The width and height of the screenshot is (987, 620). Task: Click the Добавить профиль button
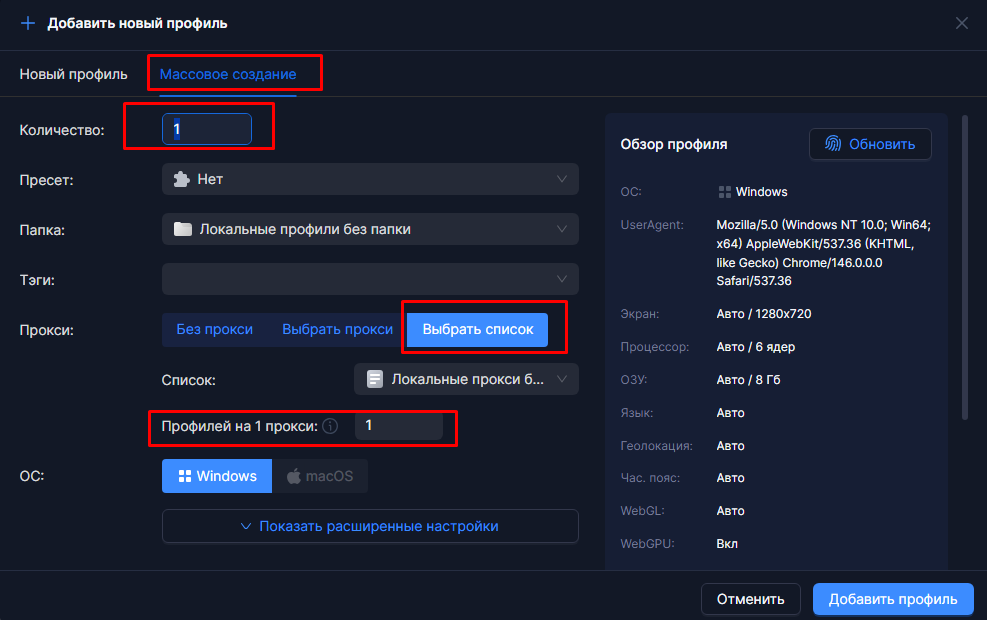coord(893,599)
